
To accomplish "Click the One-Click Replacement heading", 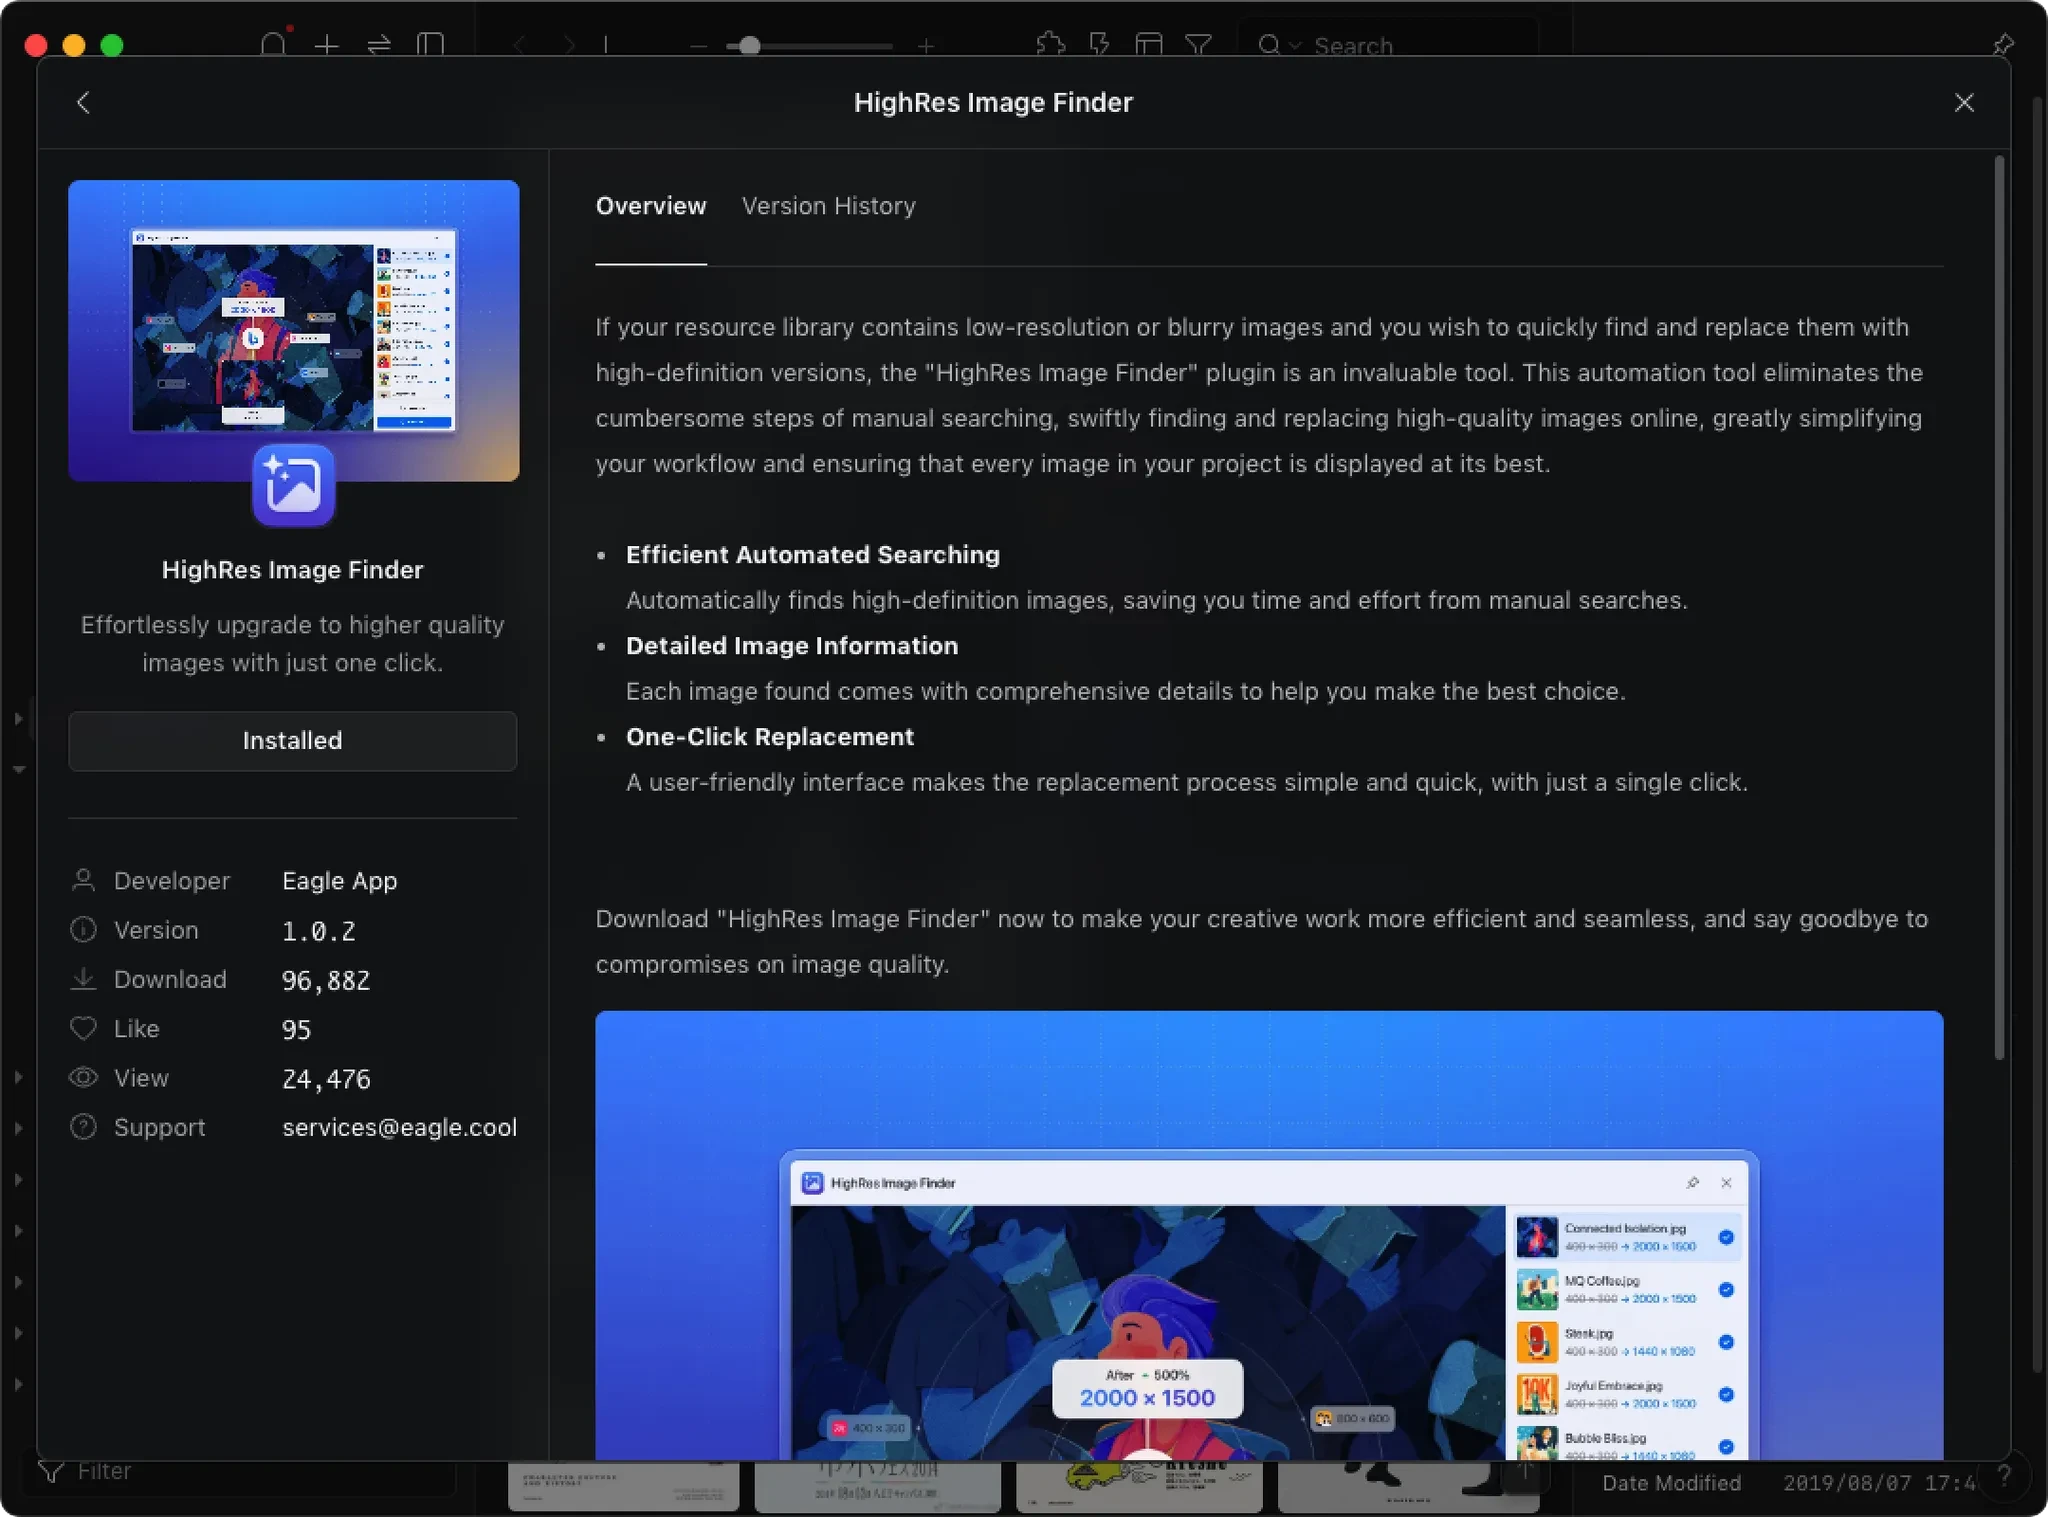I will (x=769, y=736).
